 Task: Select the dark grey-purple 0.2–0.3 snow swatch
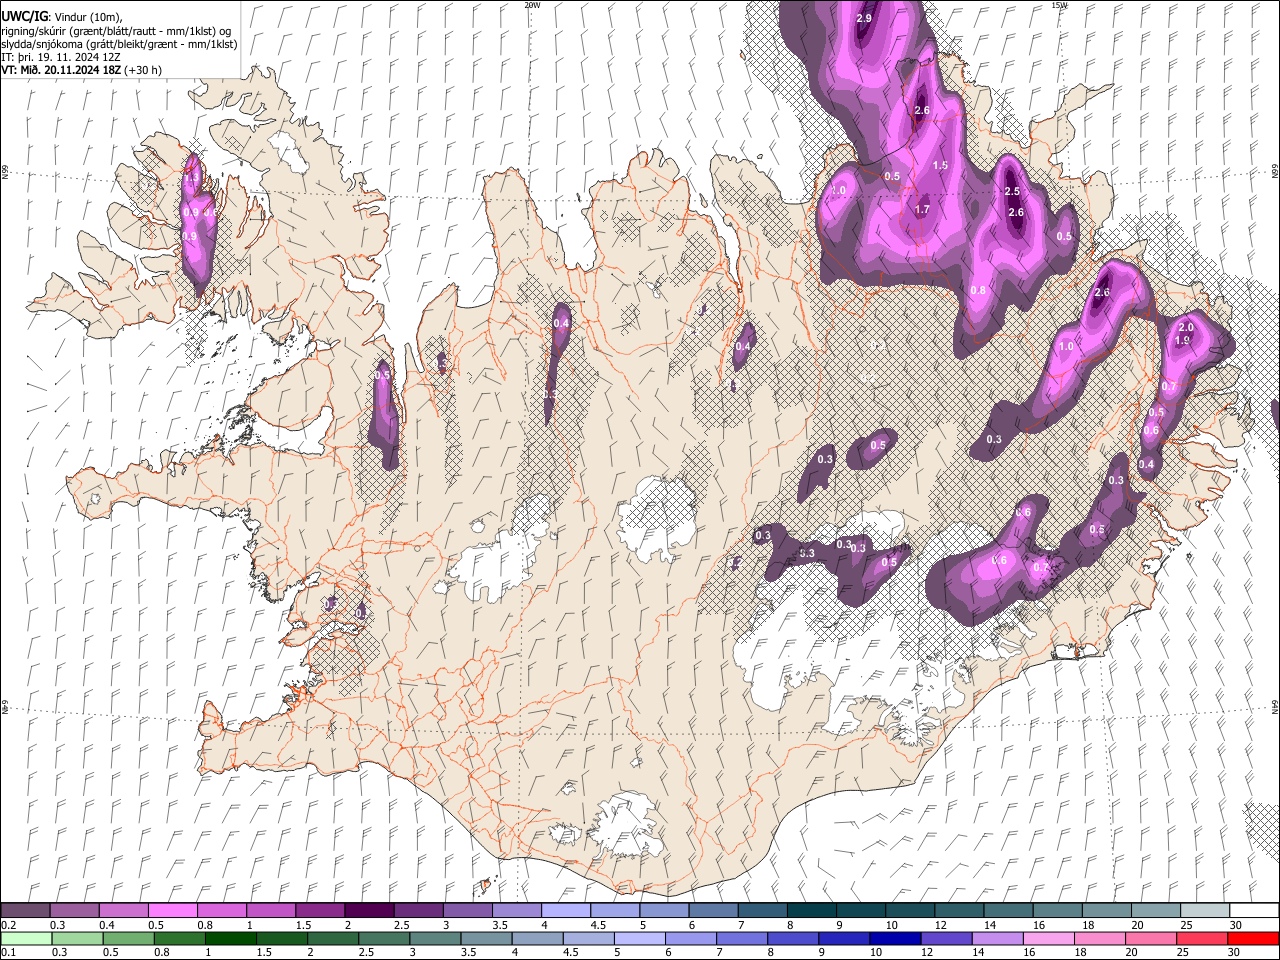point(25,911)
